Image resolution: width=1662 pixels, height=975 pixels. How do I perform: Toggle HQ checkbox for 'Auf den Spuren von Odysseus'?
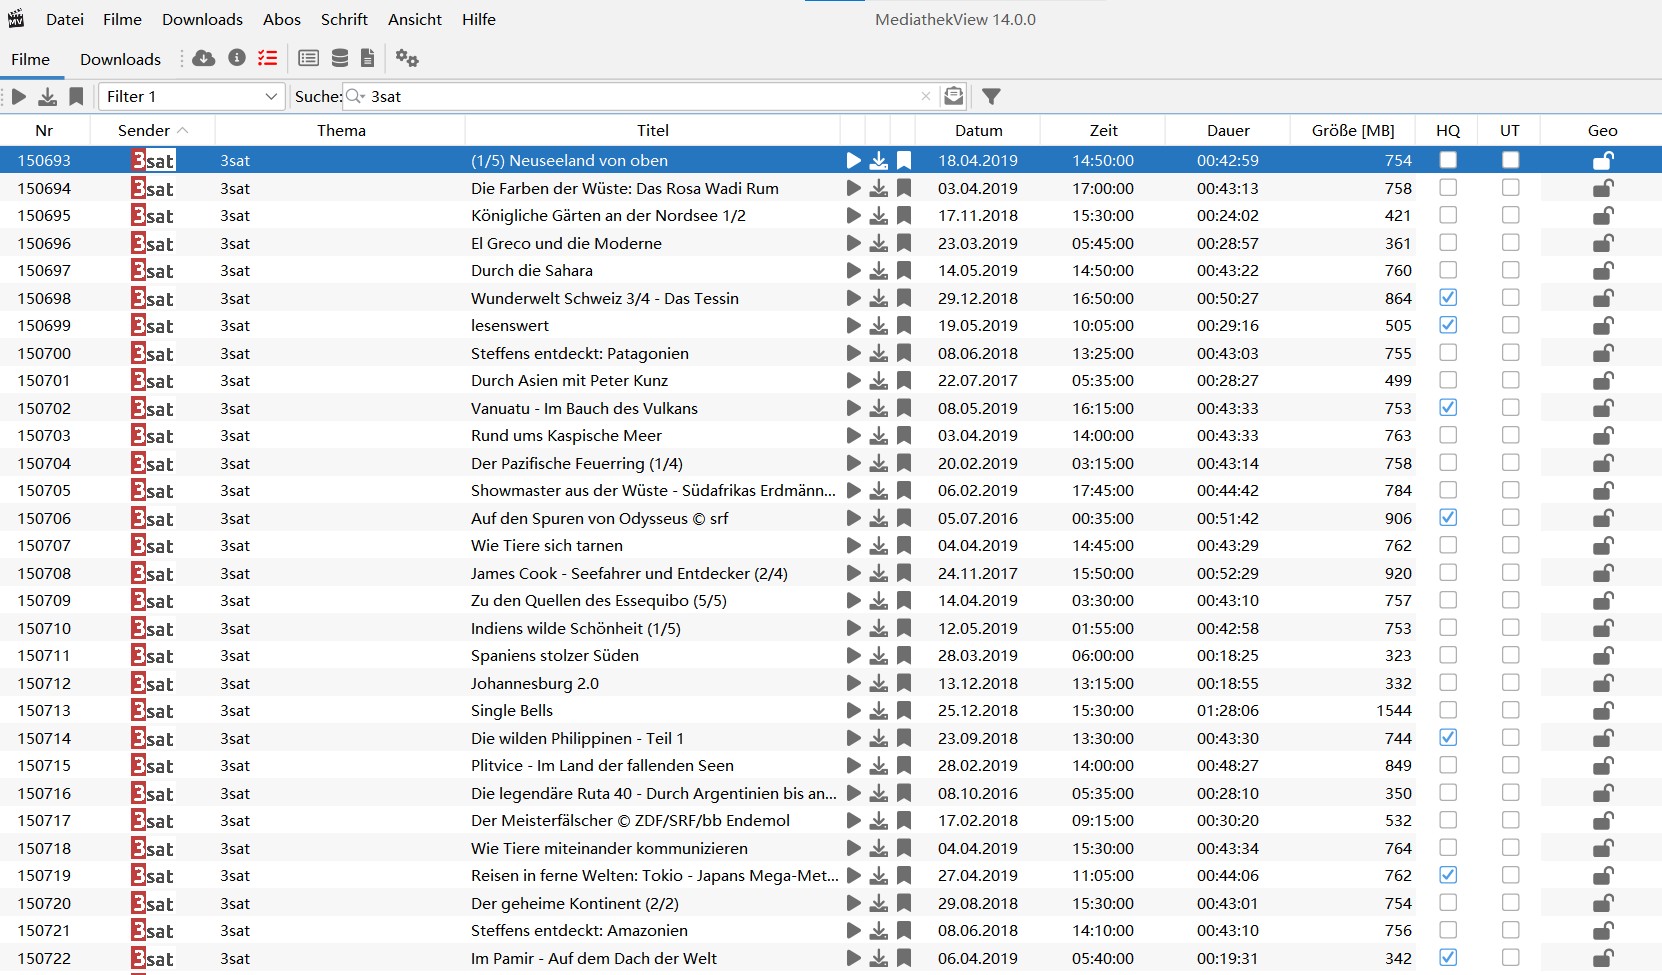1448,517
